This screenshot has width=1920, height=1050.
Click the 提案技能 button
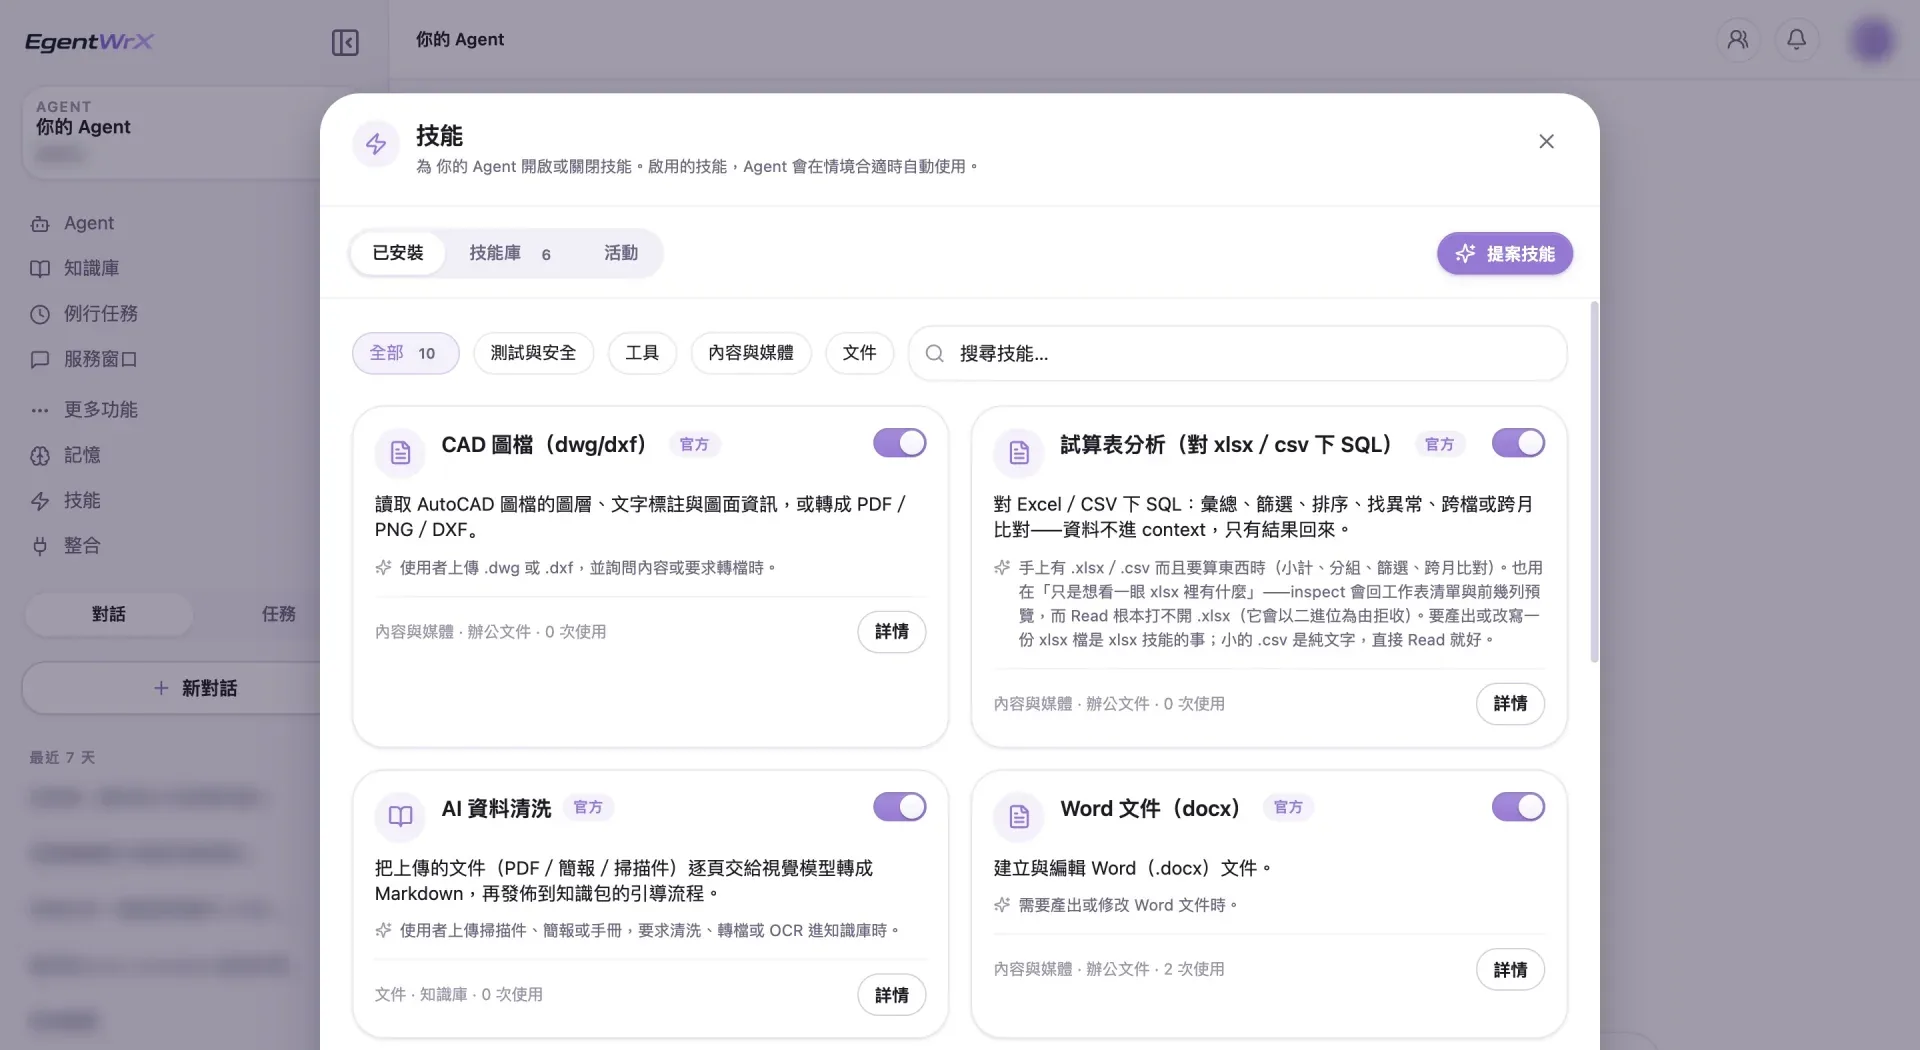pyautogui.click(x=1505, y=253)
